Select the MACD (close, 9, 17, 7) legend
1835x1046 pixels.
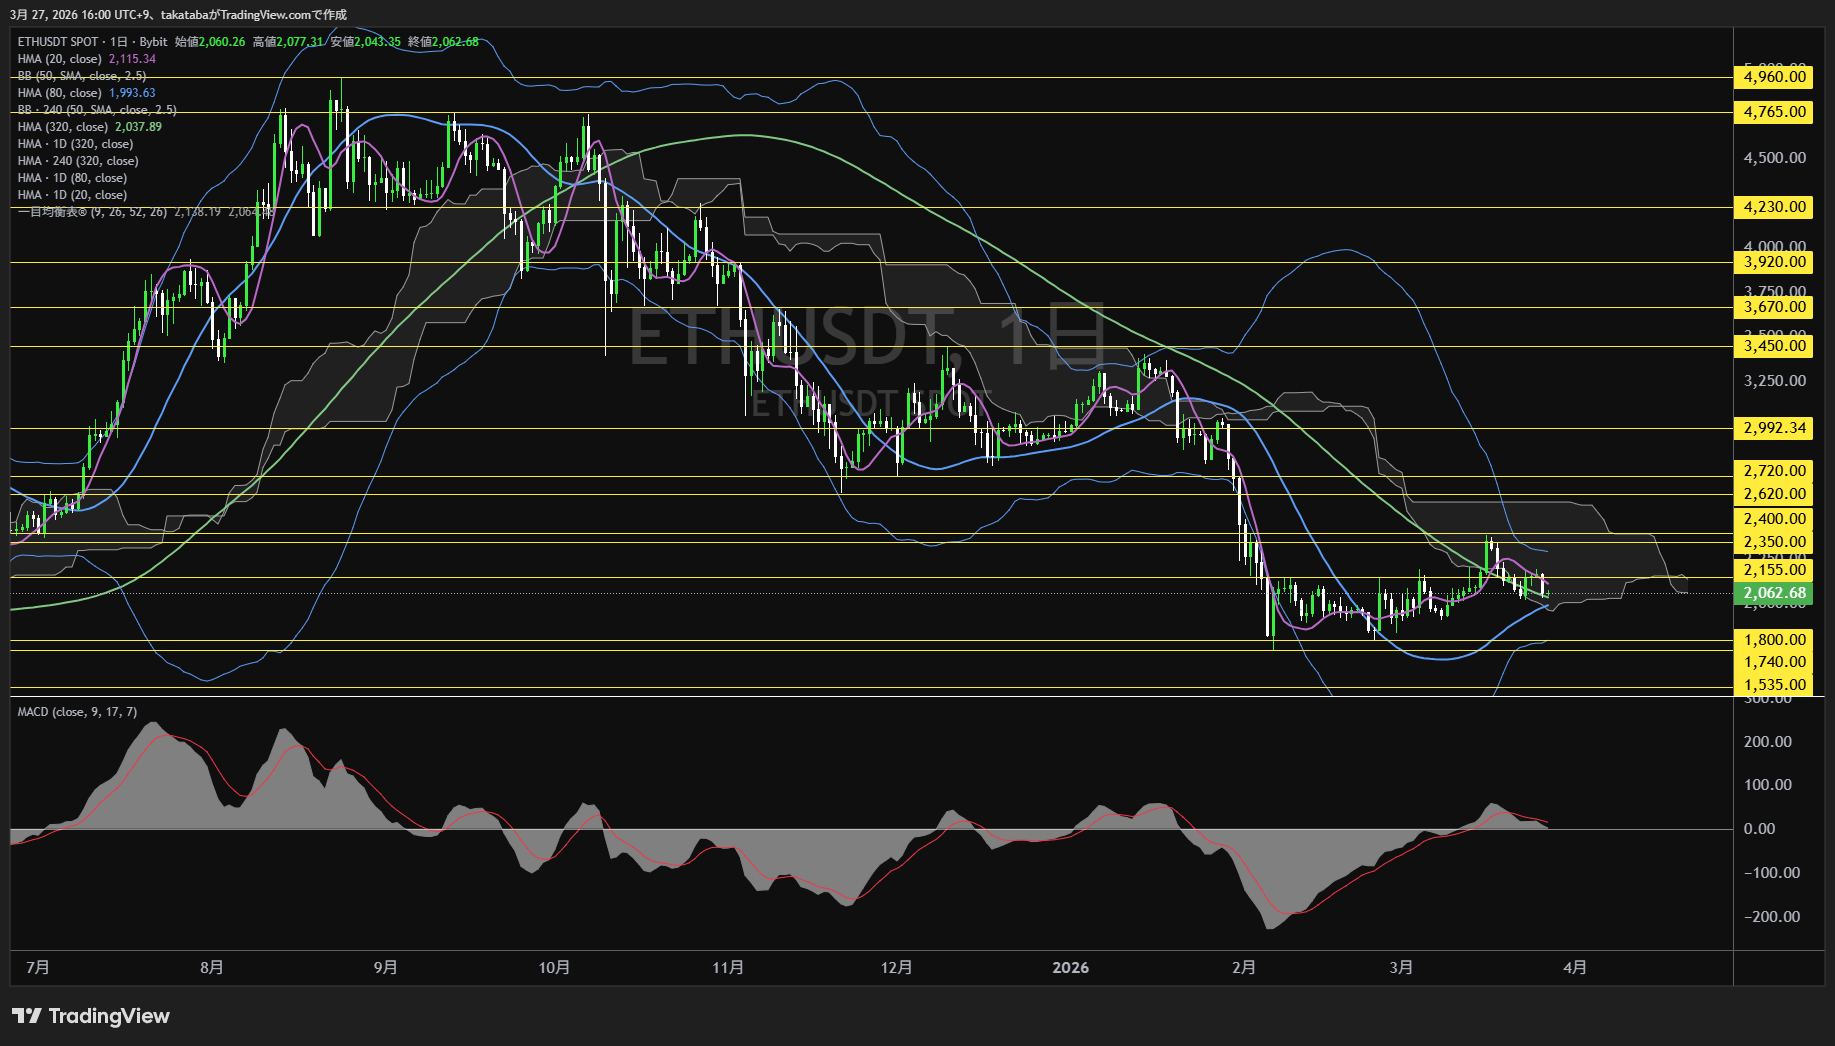click(x=77, y=712)
